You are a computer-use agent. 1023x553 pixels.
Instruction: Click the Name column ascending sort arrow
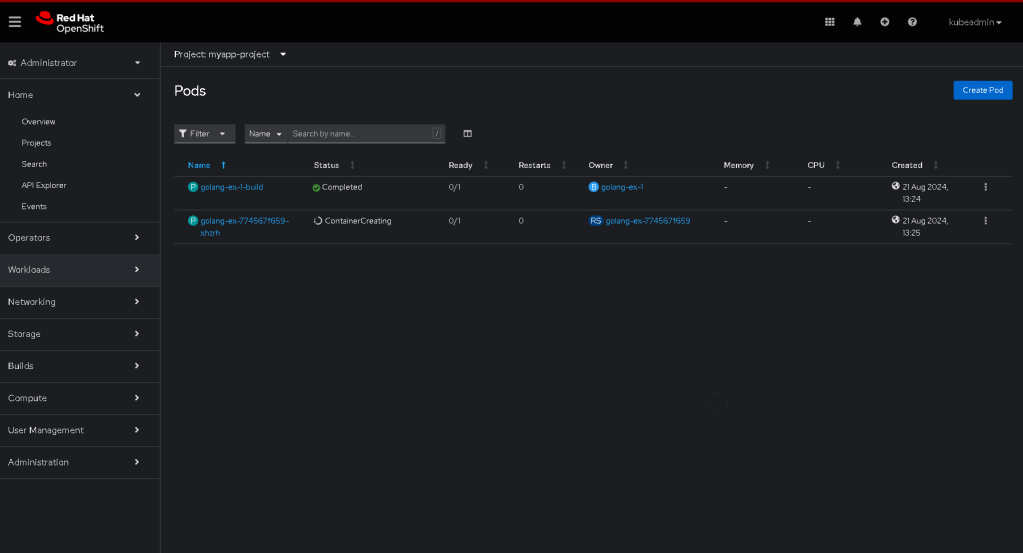point(223,165)
